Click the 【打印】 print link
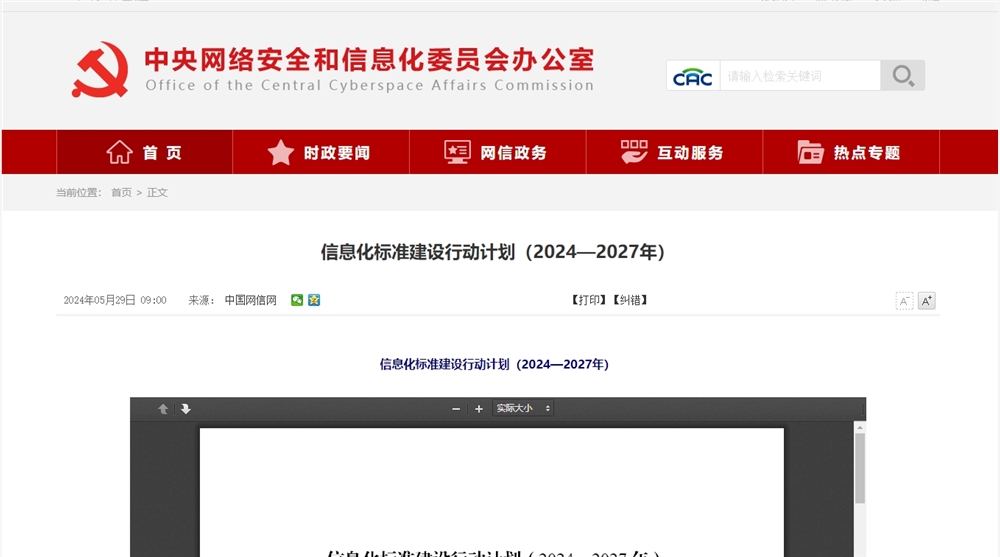1000x557 pixels. point(589,300)
